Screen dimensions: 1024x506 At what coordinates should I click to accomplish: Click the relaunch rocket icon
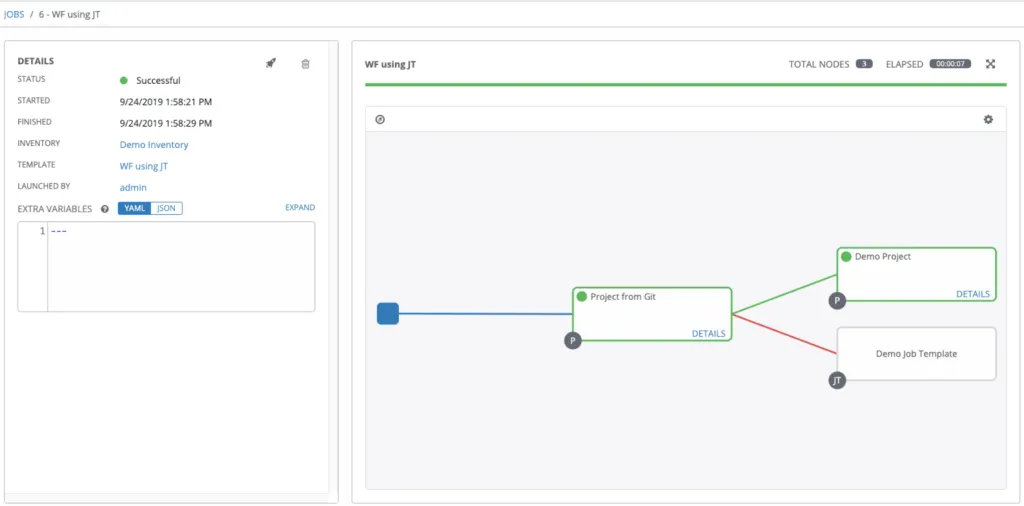[270, 63]
